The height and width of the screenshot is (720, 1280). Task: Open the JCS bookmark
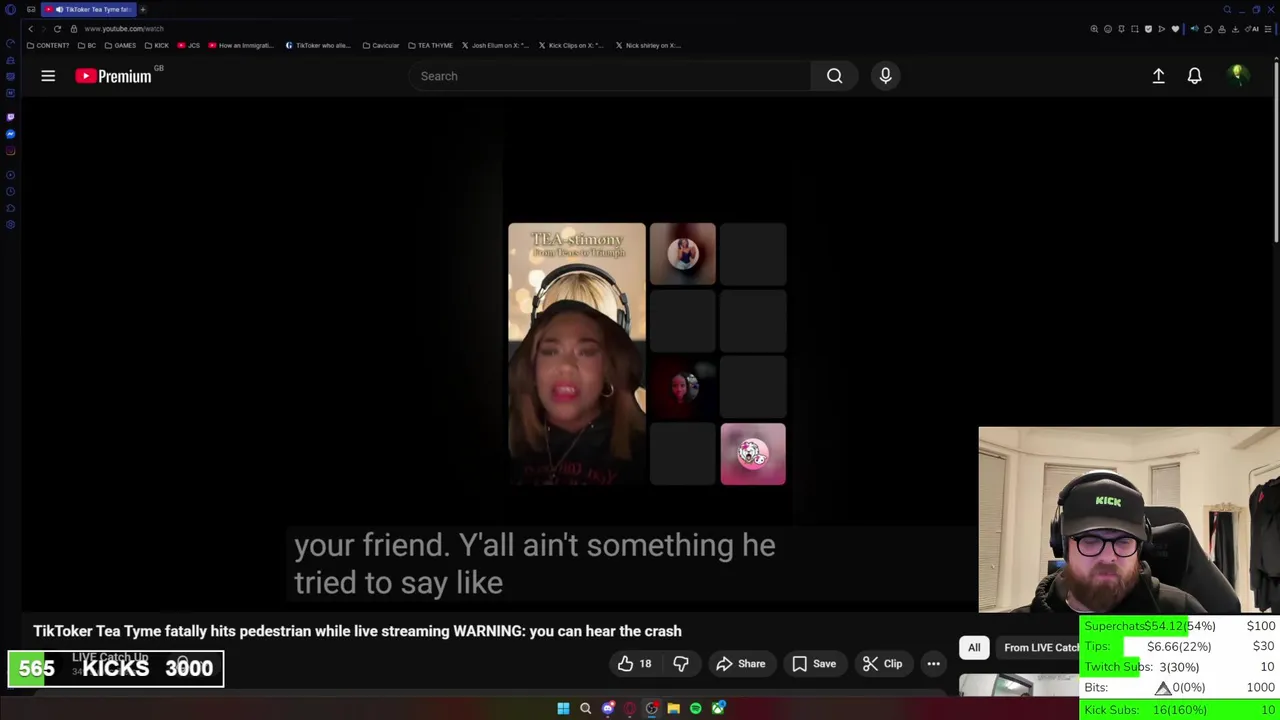tap(189, 45)
